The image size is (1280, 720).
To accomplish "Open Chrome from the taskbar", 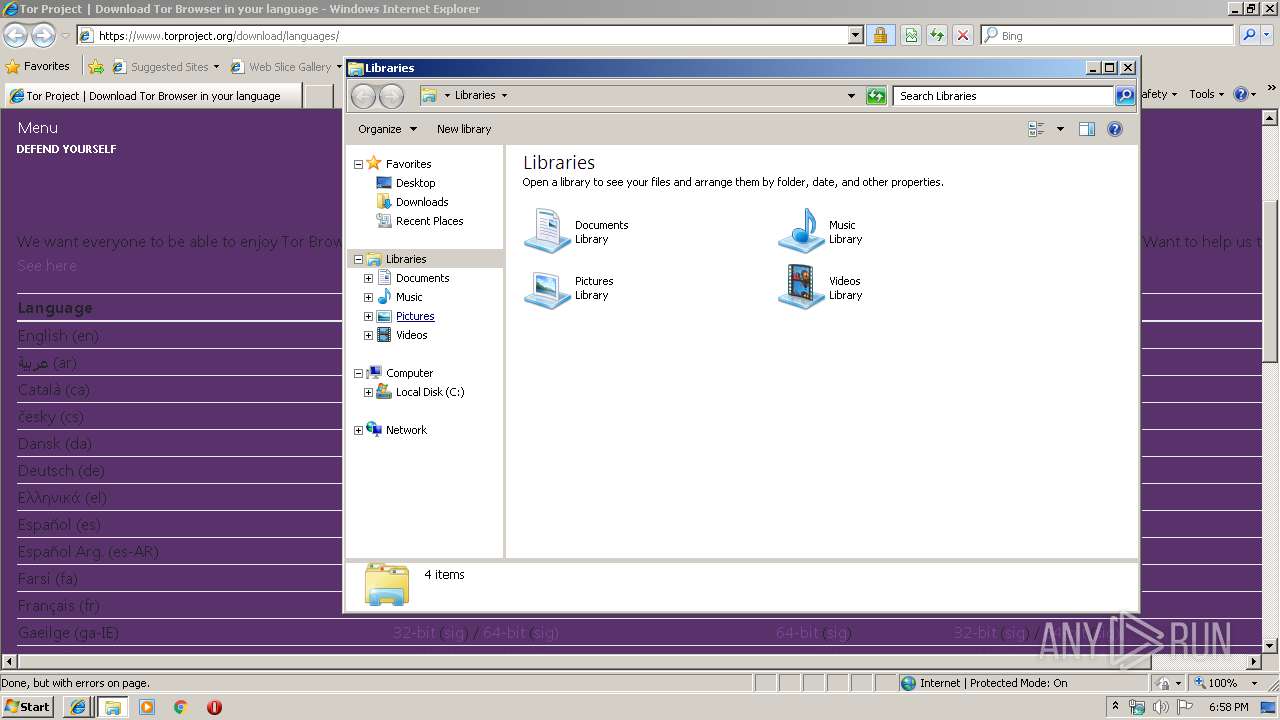I will point(181,707).
